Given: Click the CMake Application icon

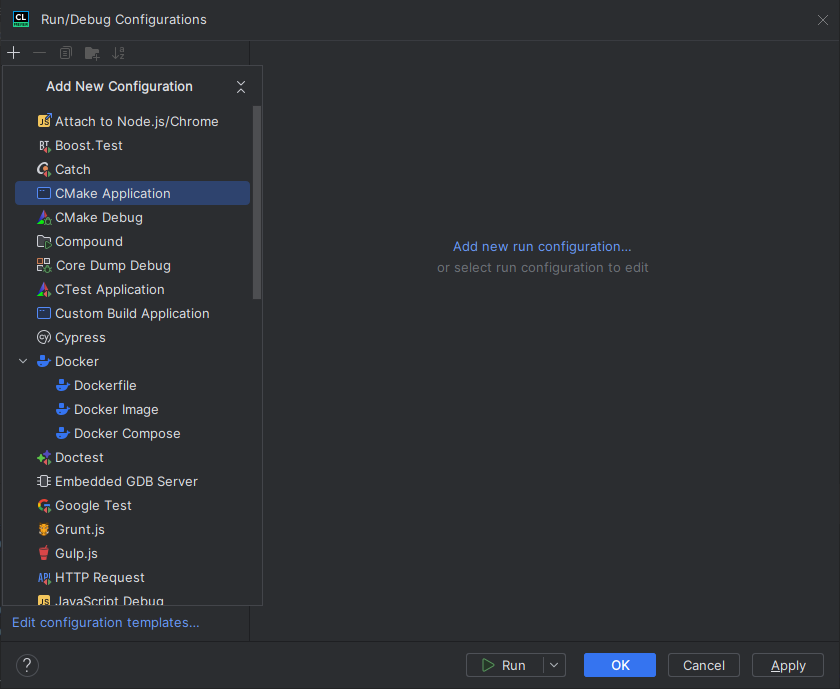Looking at the screenshot, I should pyautogui.click(x=44, y=193).
